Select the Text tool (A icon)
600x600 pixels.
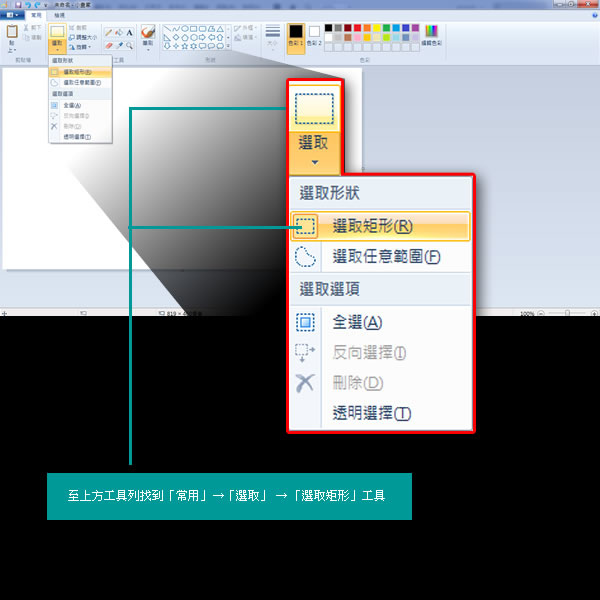point(129,33)
